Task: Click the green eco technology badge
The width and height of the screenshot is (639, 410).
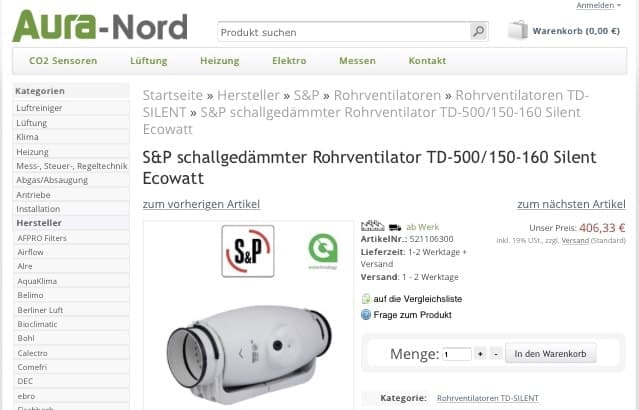Action: (322, 250)
